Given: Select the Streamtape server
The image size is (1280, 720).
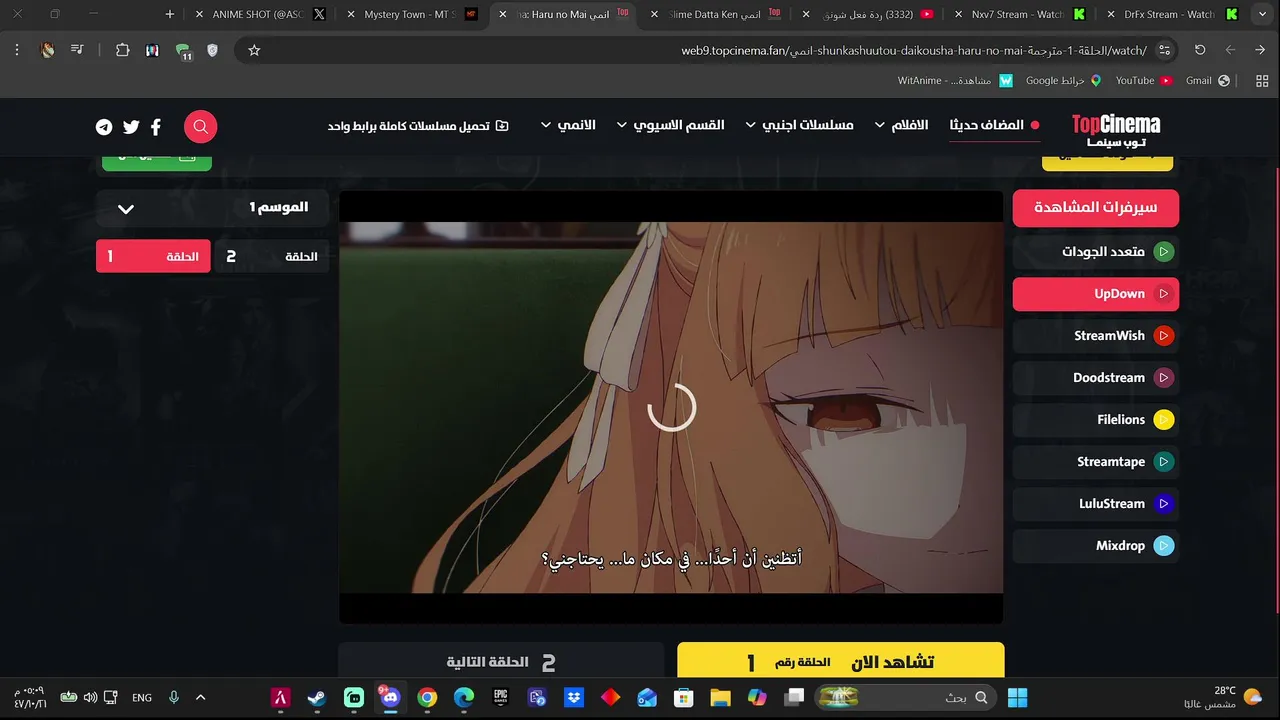Looking at the screenshot, I should 1096,462.
